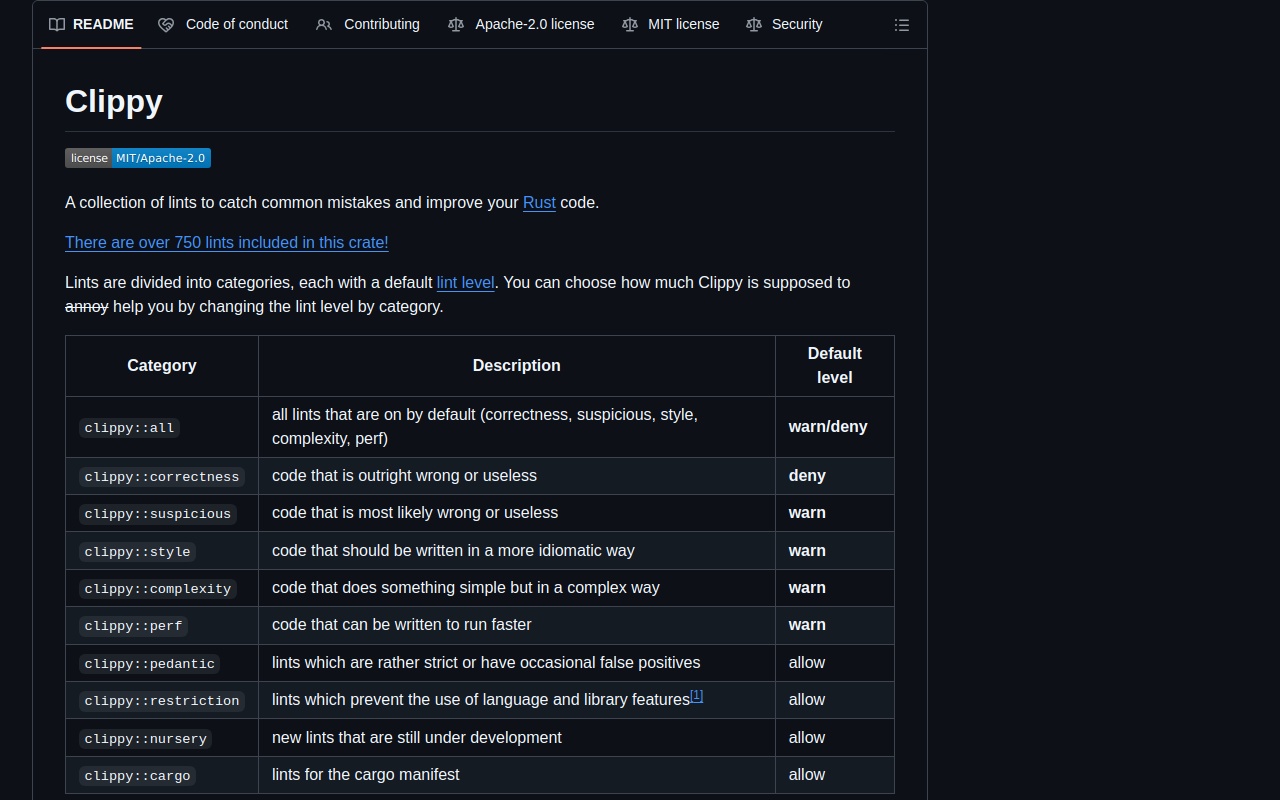Screen dimensions: 1280x800
Task: Open the outline table of contents icon
Action: (x=901, y=25)
